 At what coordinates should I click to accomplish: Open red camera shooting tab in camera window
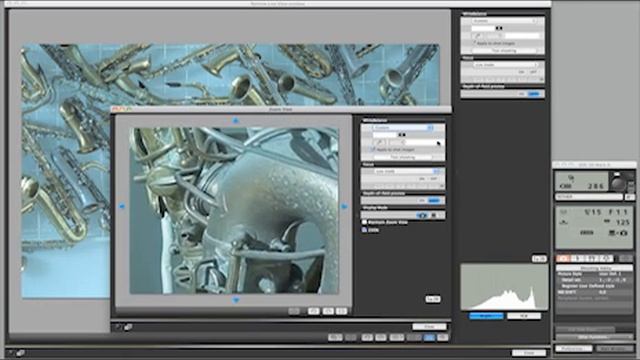tap(563, 259)
